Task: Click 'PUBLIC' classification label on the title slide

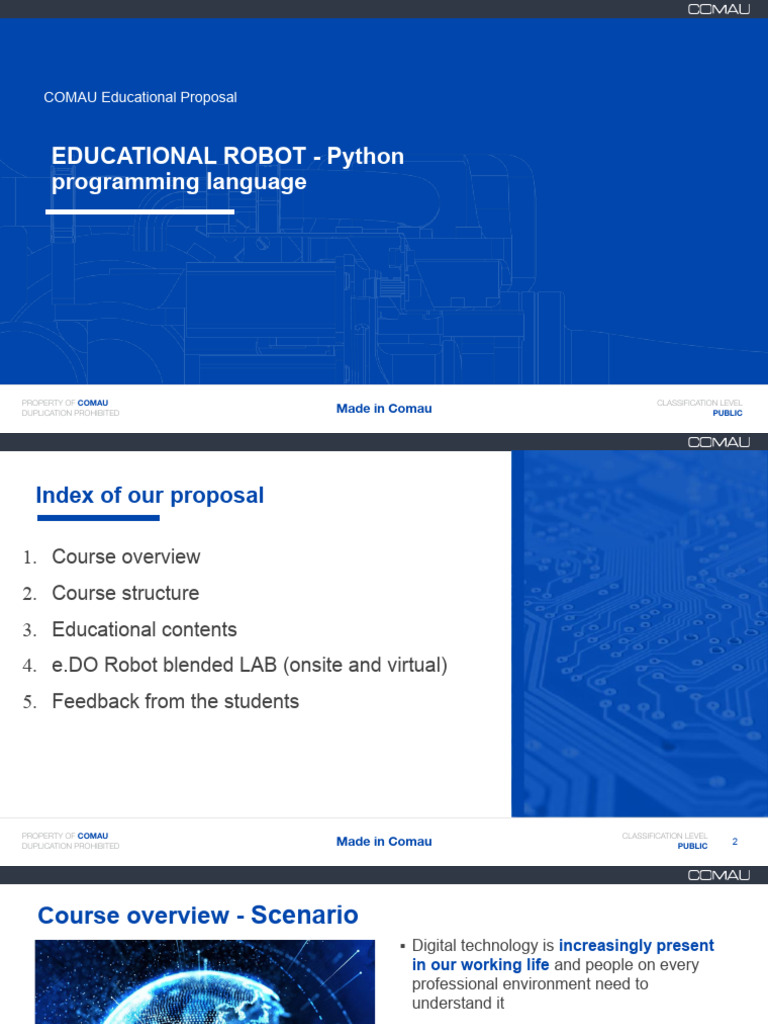Action: pos(728,413)
